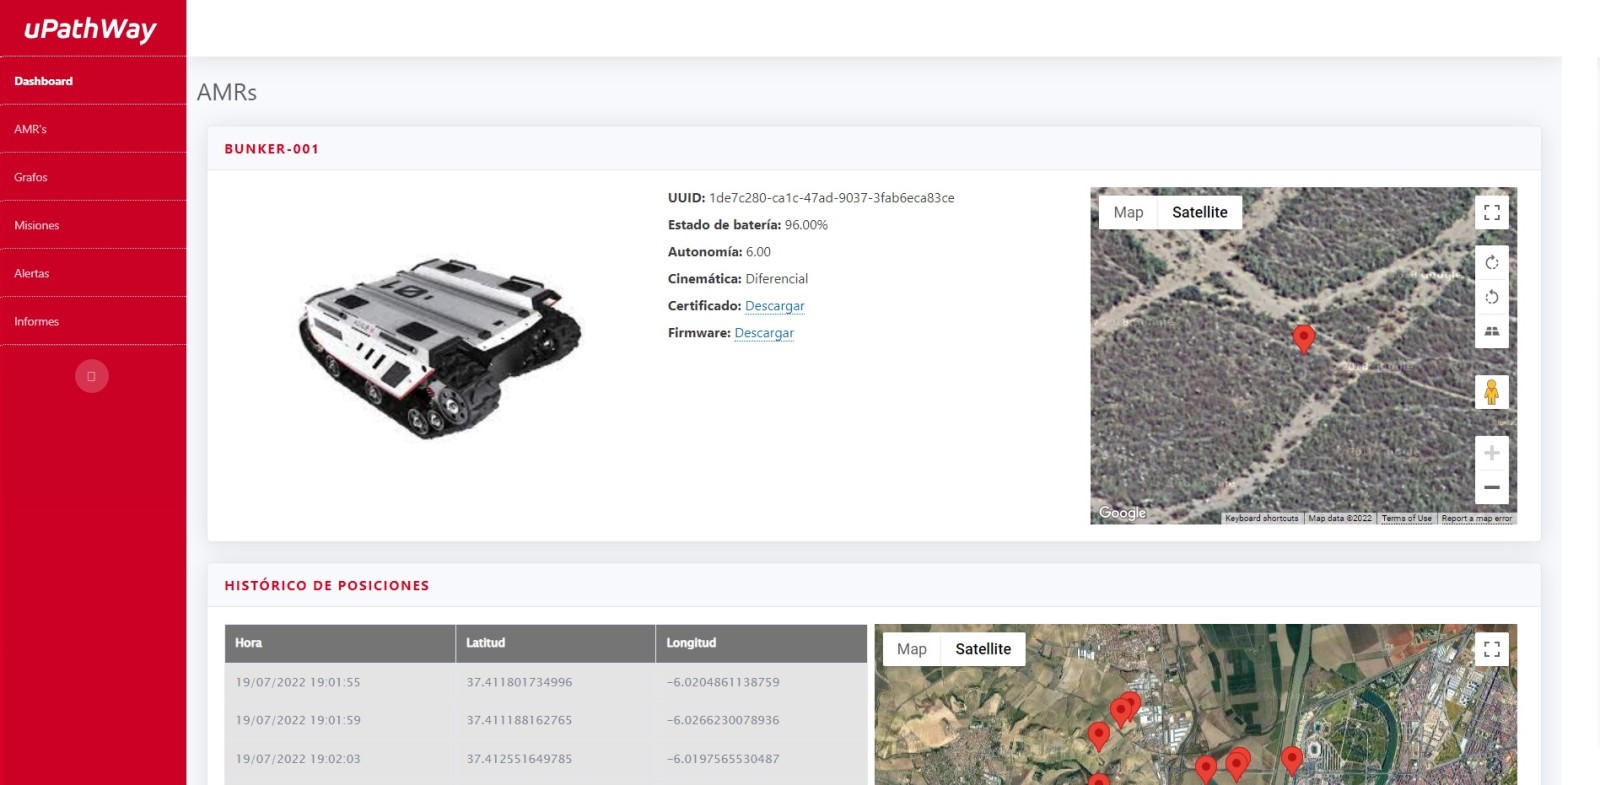Zoom out on the BUNKER-001 map

pyautogui.click(x=1491, y=487)
